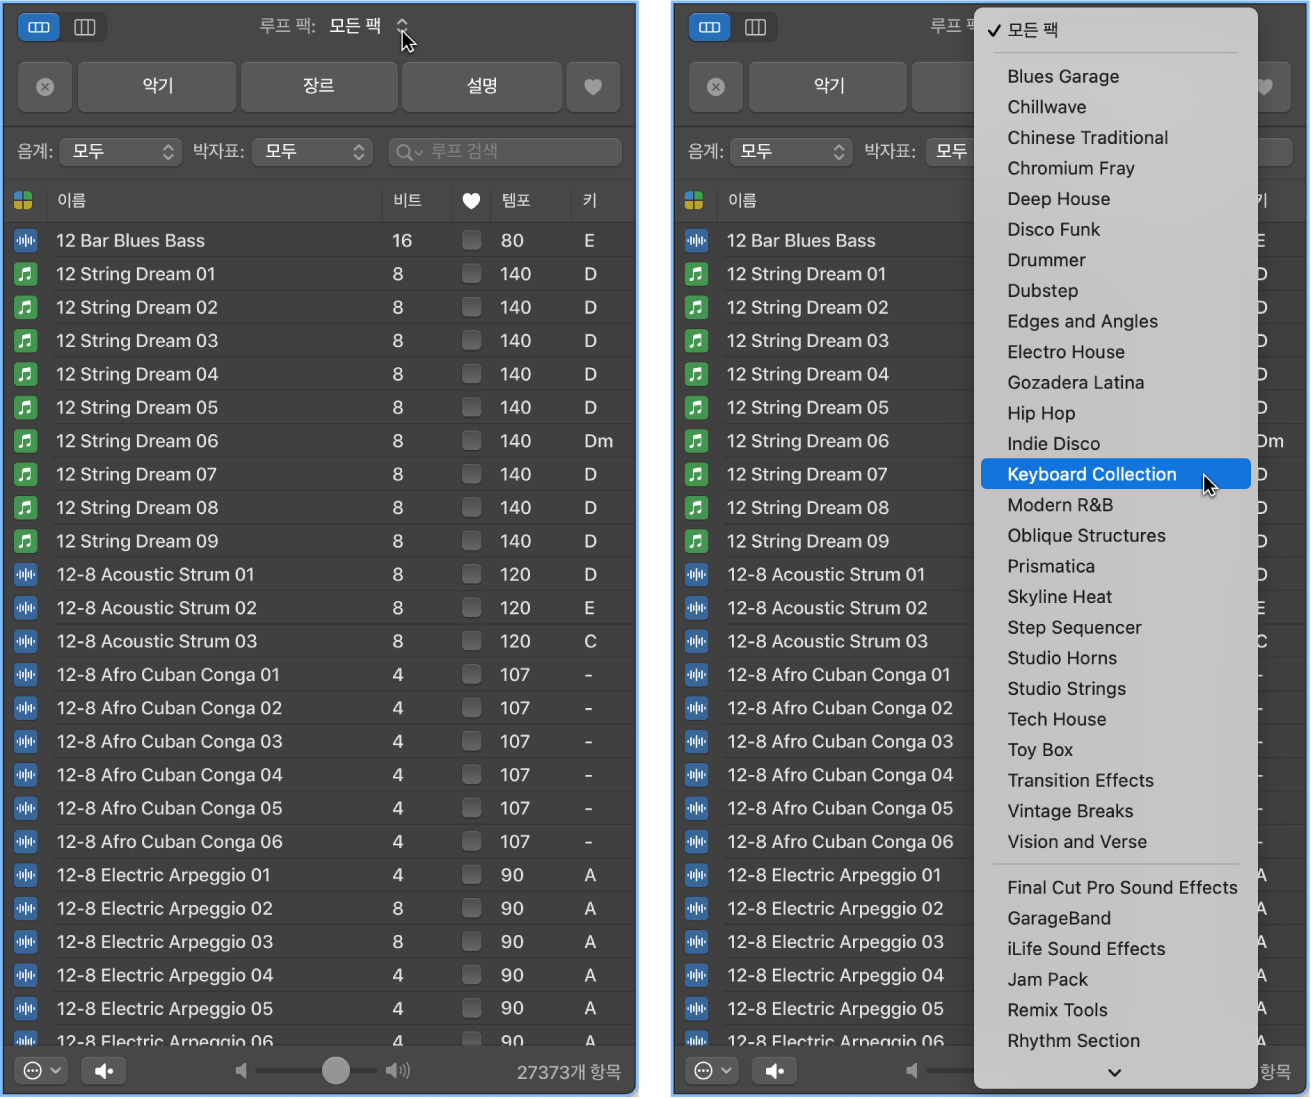1311x1099 pixels.
Task: Click loop type filter icon in left header
Action: click(x=23, y=201)
